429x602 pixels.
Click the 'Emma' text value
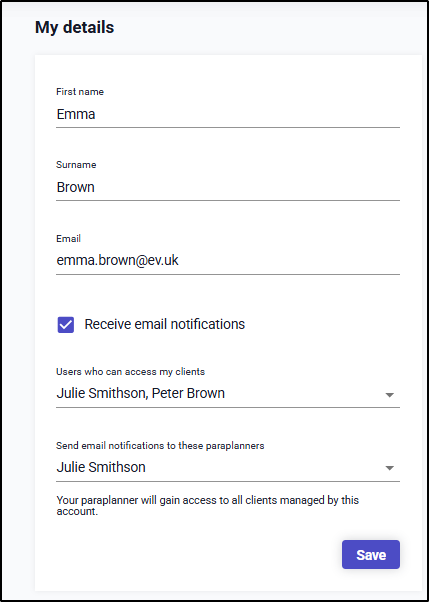pos(76,114)
